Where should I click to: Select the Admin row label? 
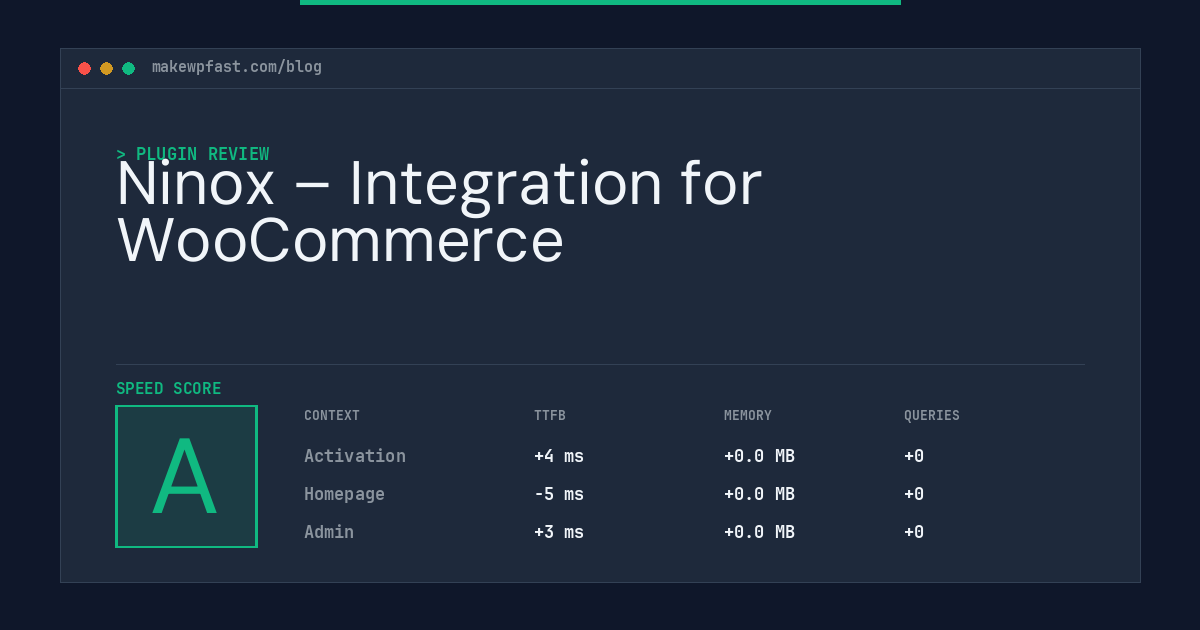point(329,532)
